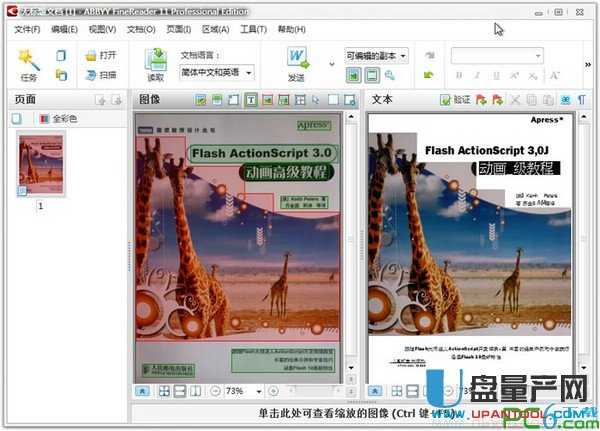Expand the toolbar overflow chevron
600x431 pixels.
(588, 65)
